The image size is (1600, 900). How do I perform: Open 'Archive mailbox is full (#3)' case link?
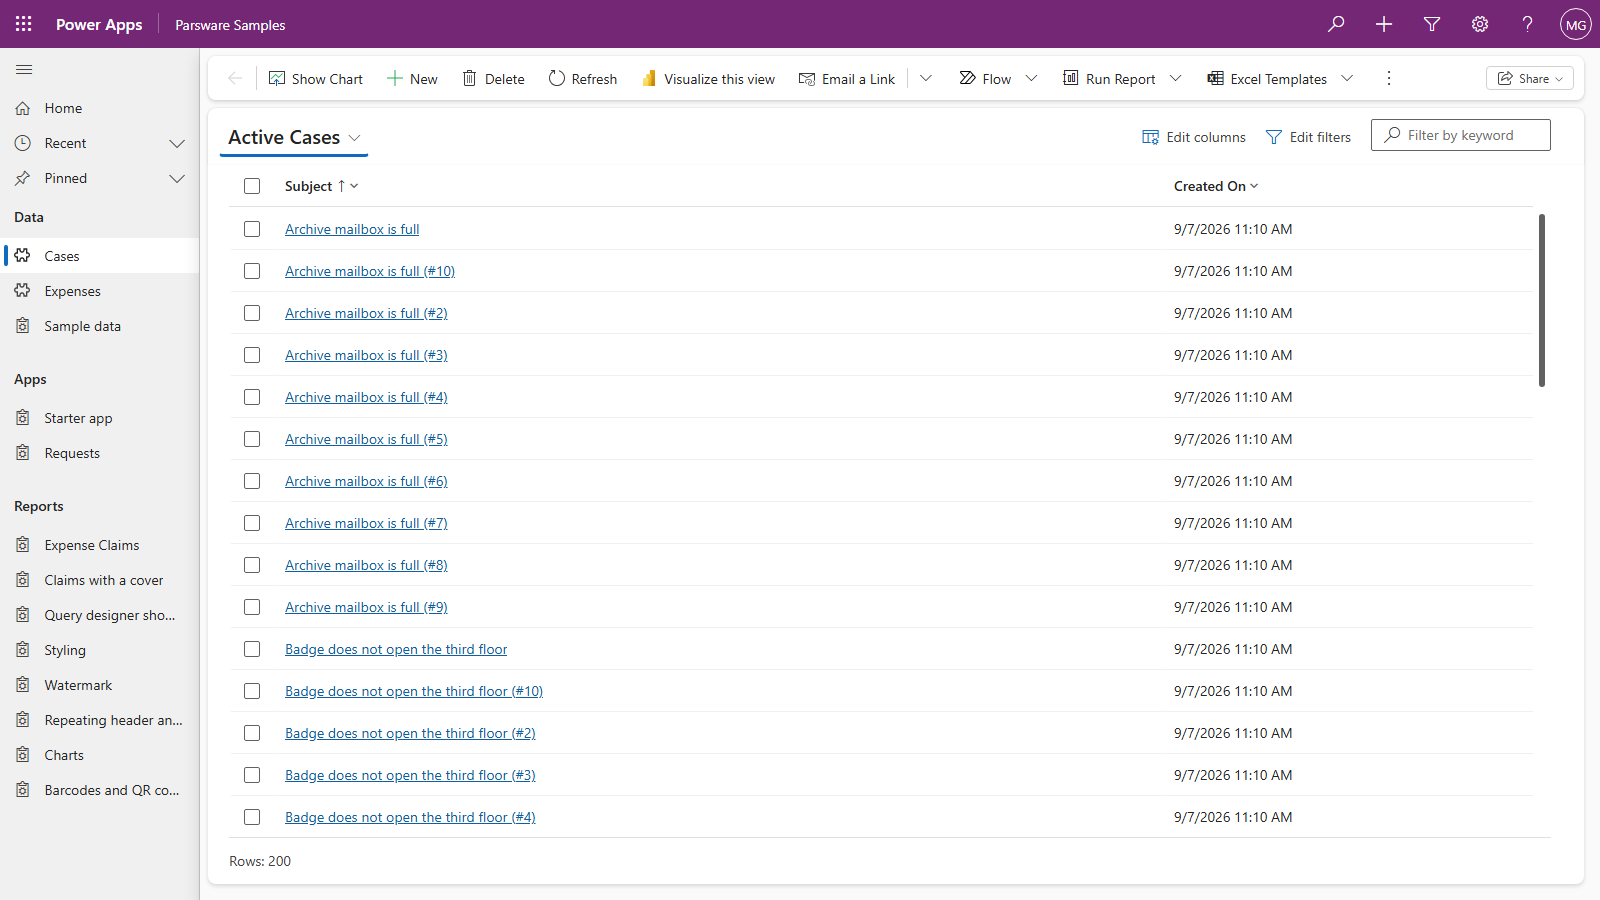tap(366, 355)
